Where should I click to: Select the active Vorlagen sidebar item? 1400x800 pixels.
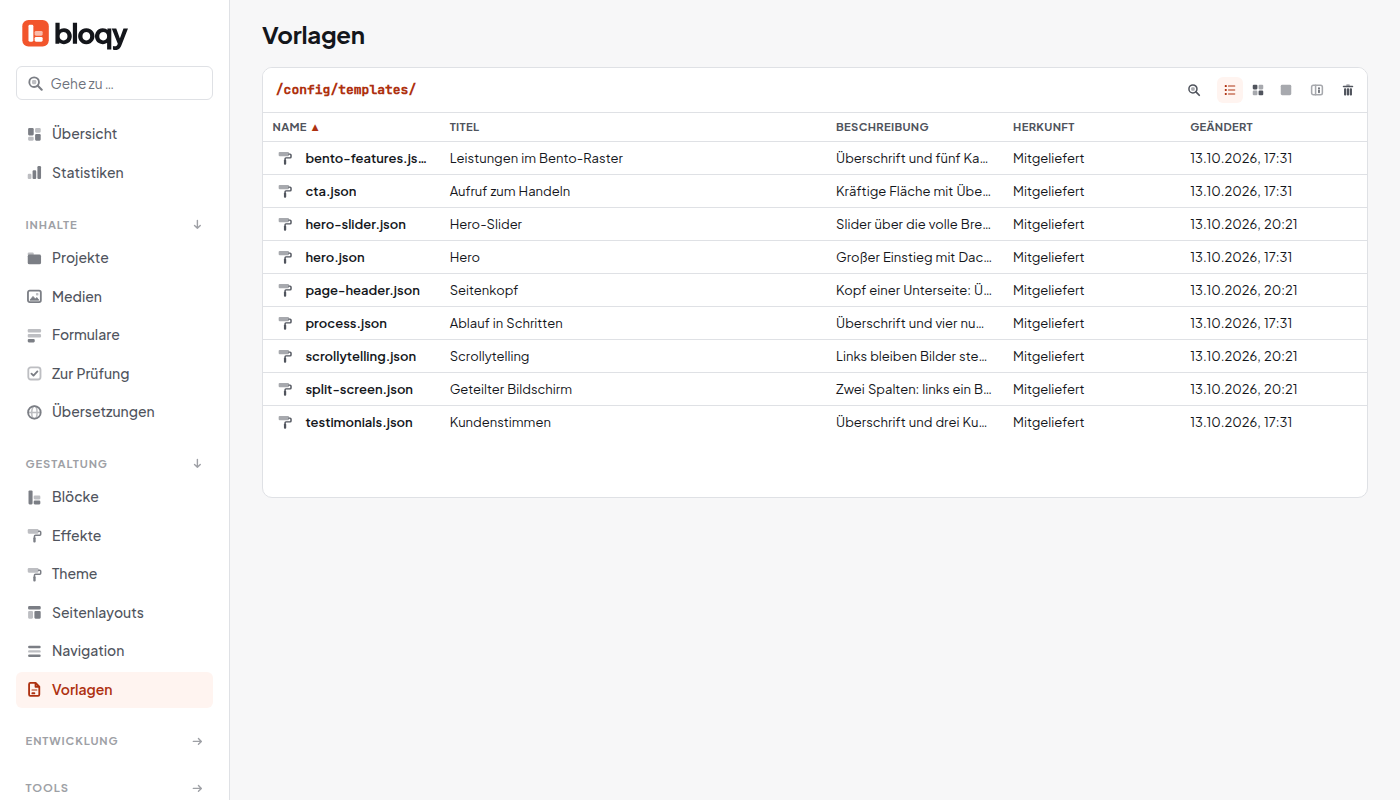tap(114, 690)
